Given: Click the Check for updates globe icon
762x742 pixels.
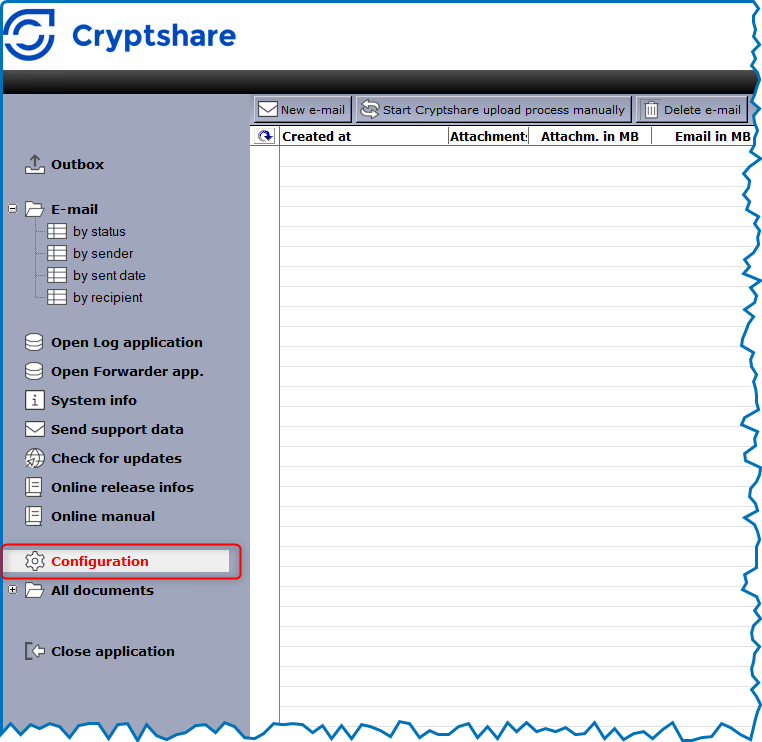Looking at the screenshot, I should coord(35,458).
